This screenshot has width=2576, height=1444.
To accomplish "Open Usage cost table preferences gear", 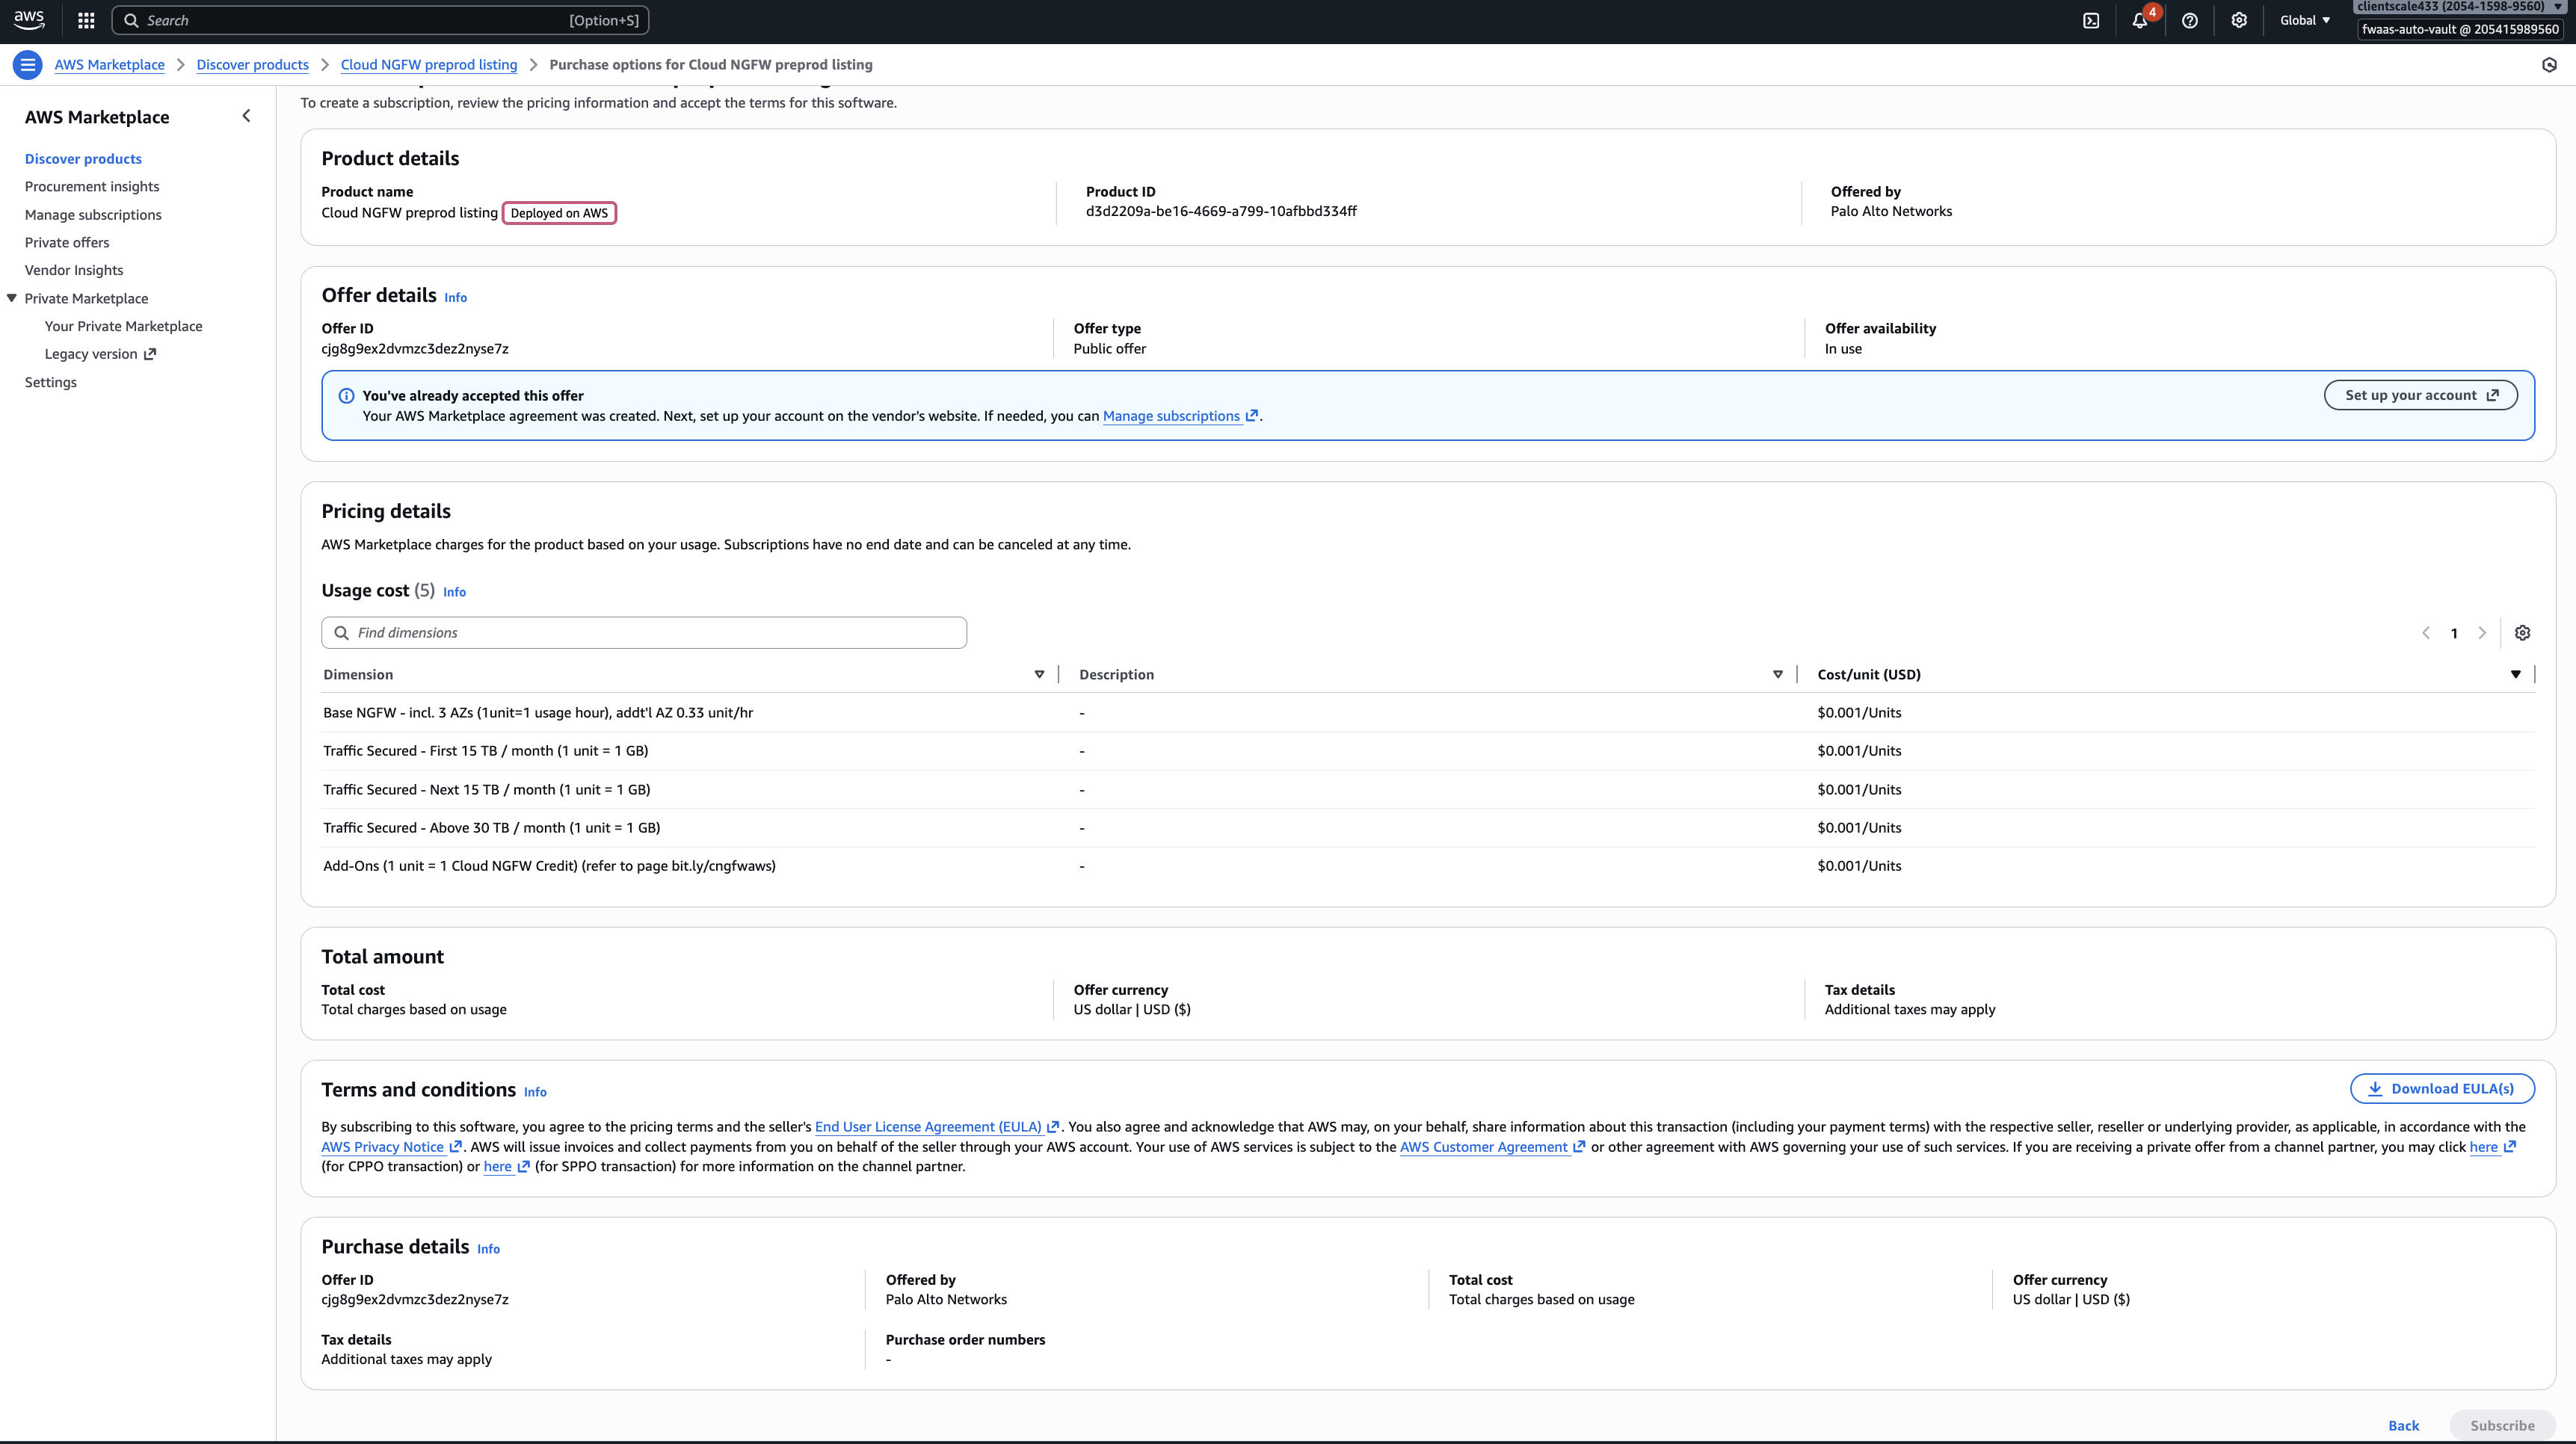I will (x=2522, y=633).
